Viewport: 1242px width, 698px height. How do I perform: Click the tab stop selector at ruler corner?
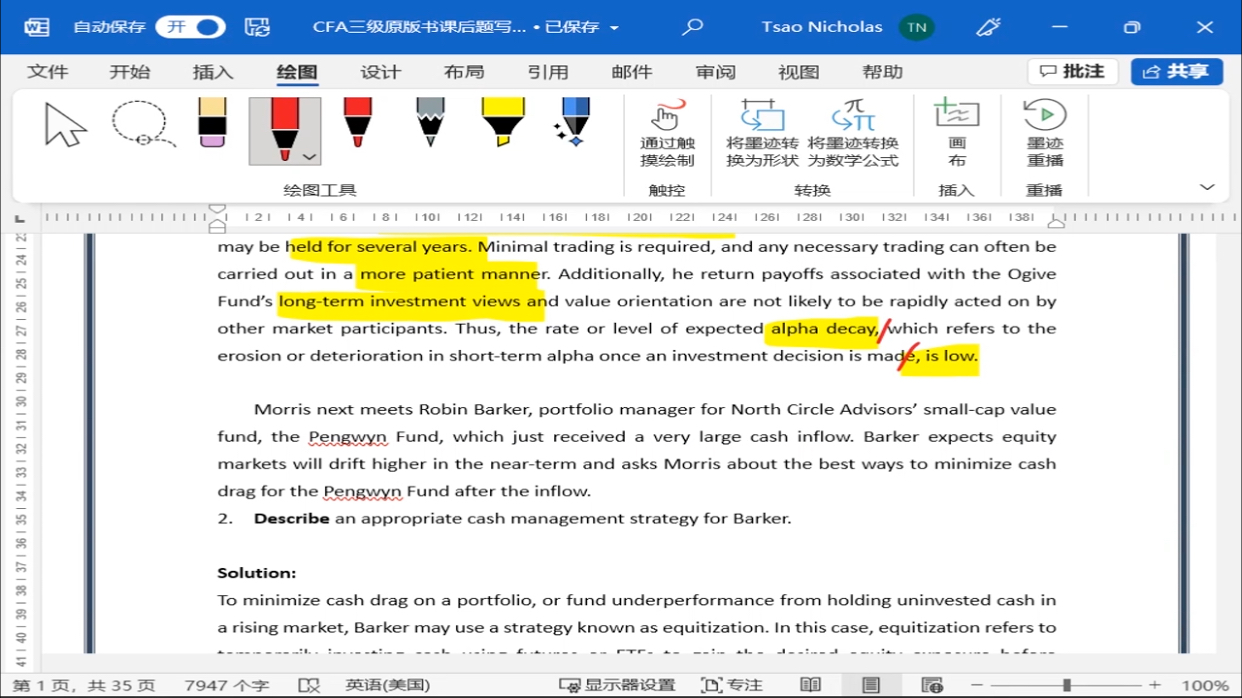(x=20, y=218)
